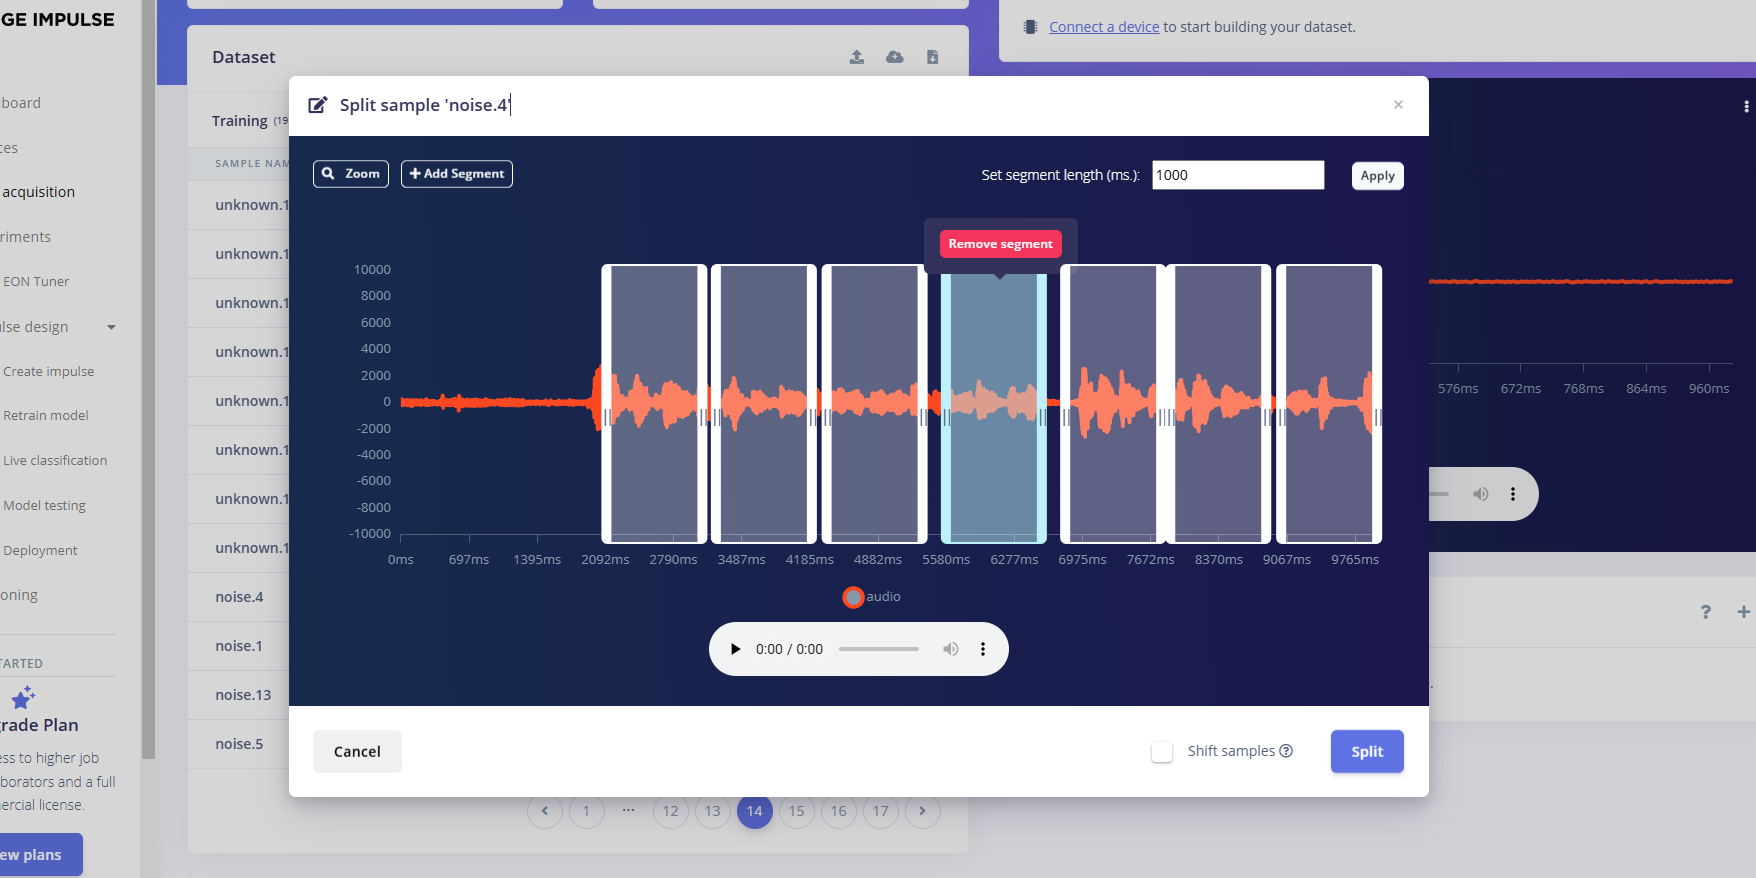Viewport: 1756px width, 878px height.
Task: Open audio player three-dot options menu
Action: click(983, 649)
